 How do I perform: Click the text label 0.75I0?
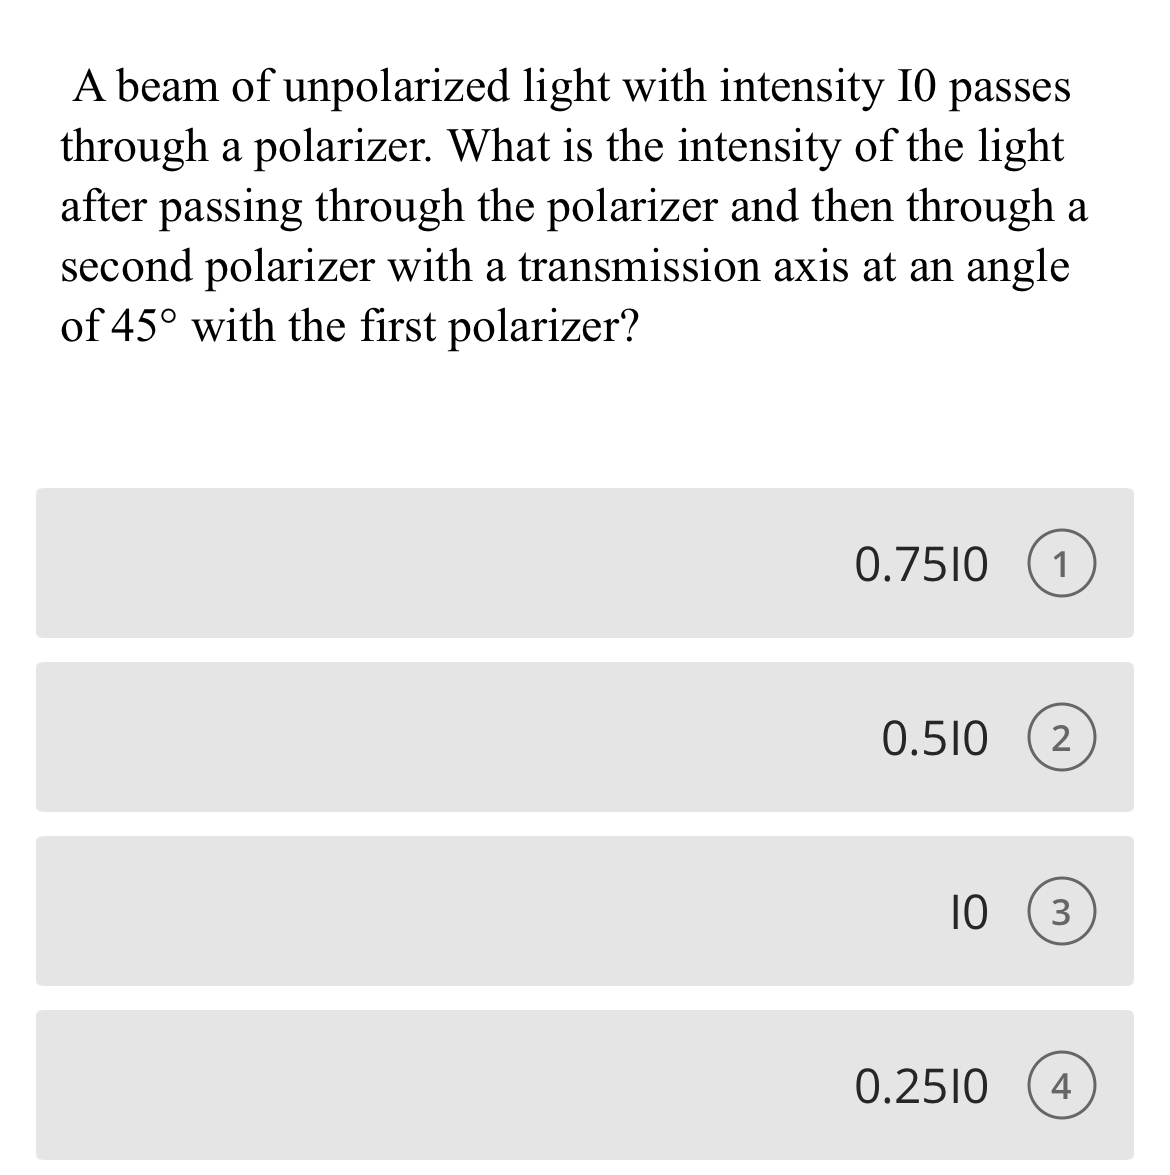click(x=921, y=564)
